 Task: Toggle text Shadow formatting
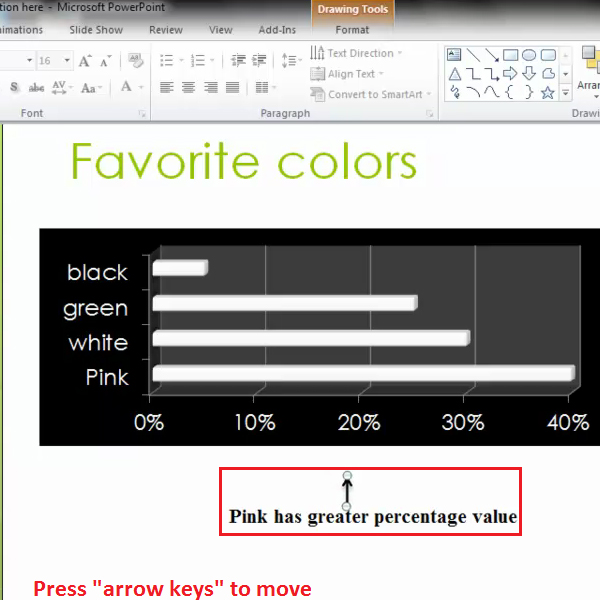pos(14,87)
